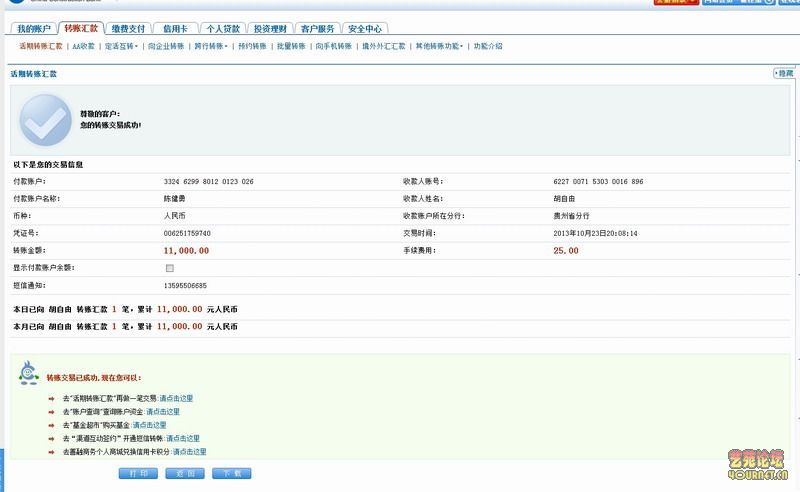
Task: Expand the 定活互转 submenu
Action: coord(120,46)
